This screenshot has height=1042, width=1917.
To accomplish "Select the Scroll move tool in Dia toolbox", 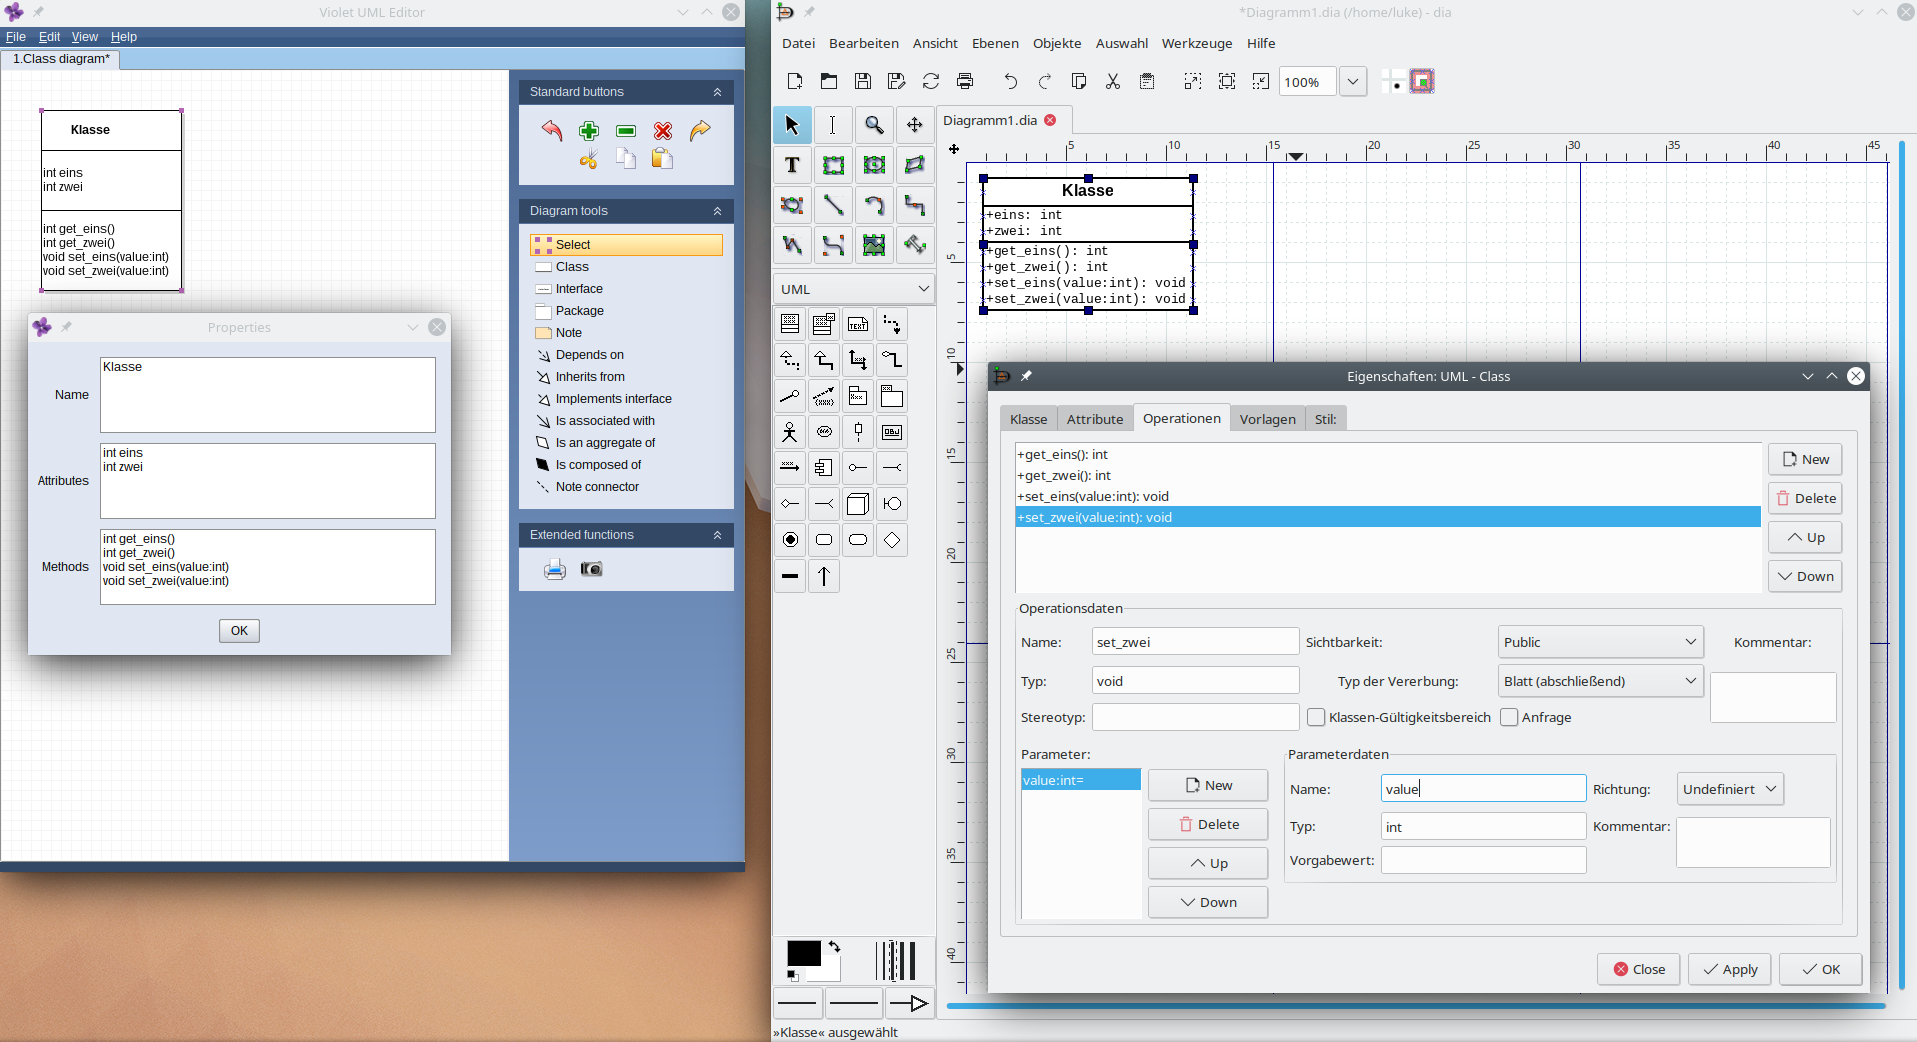I will pyautogui.click(x=915, y=125).
